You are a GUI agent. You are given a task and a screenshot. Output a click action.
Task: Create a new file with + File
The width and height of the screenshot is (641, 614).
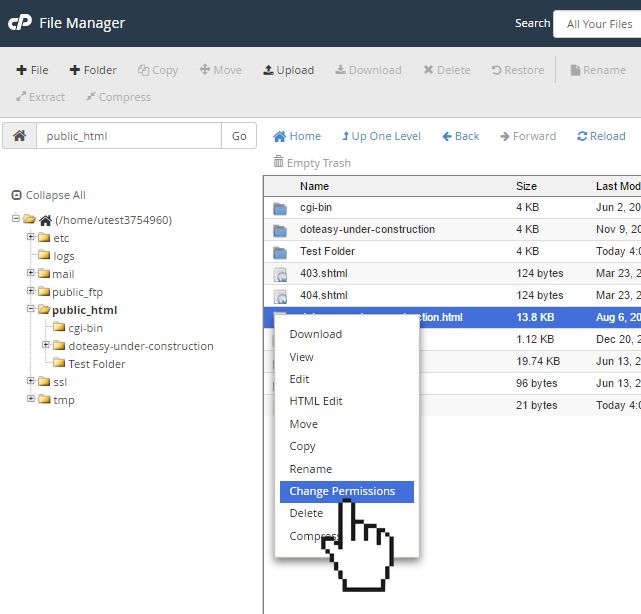point(32,70)
